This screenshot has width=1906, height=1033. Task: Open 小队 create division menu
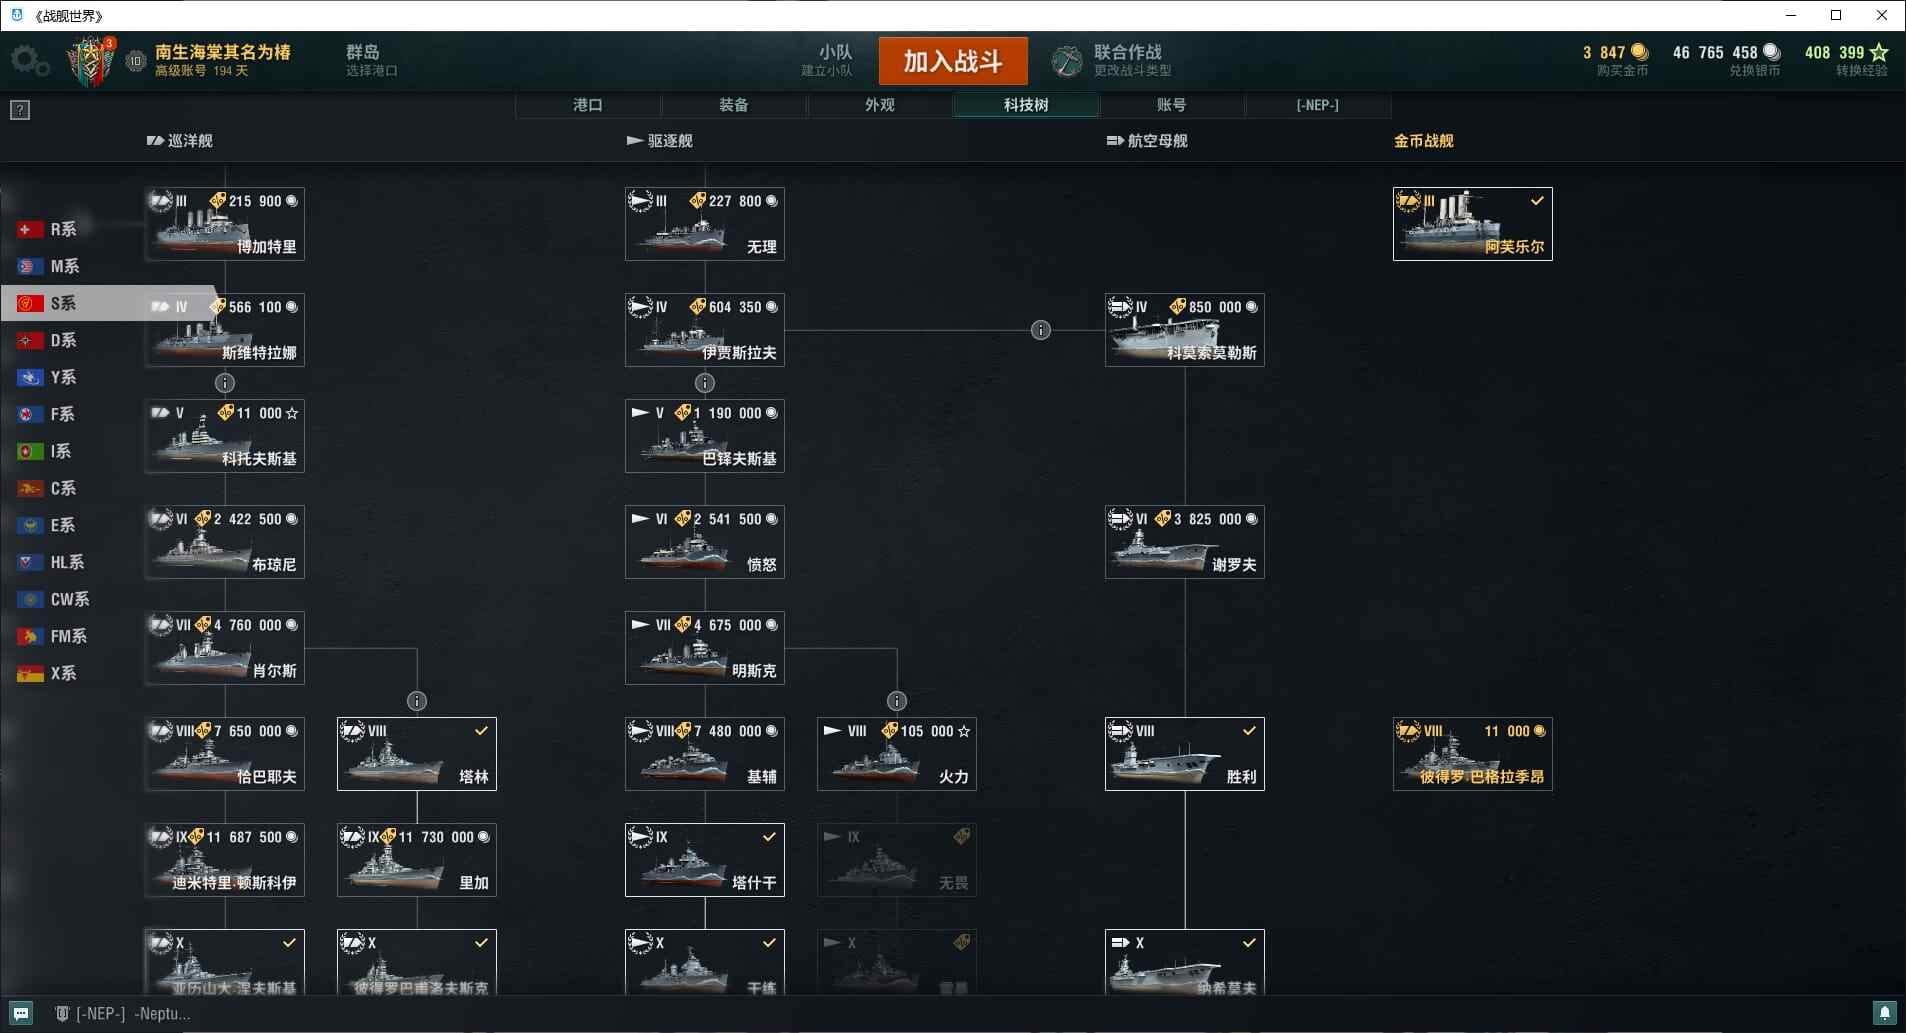click(827, 60)
